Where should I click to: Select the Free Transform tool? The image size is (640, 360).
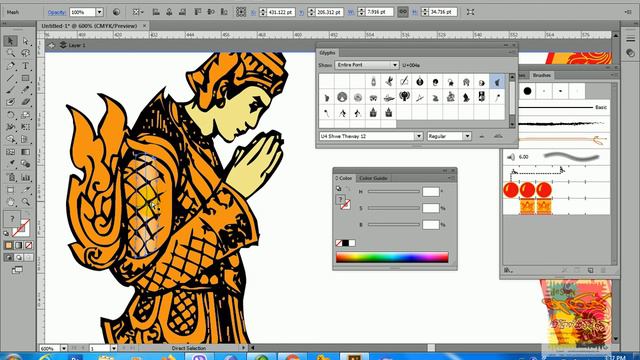(x=26, y=127)
